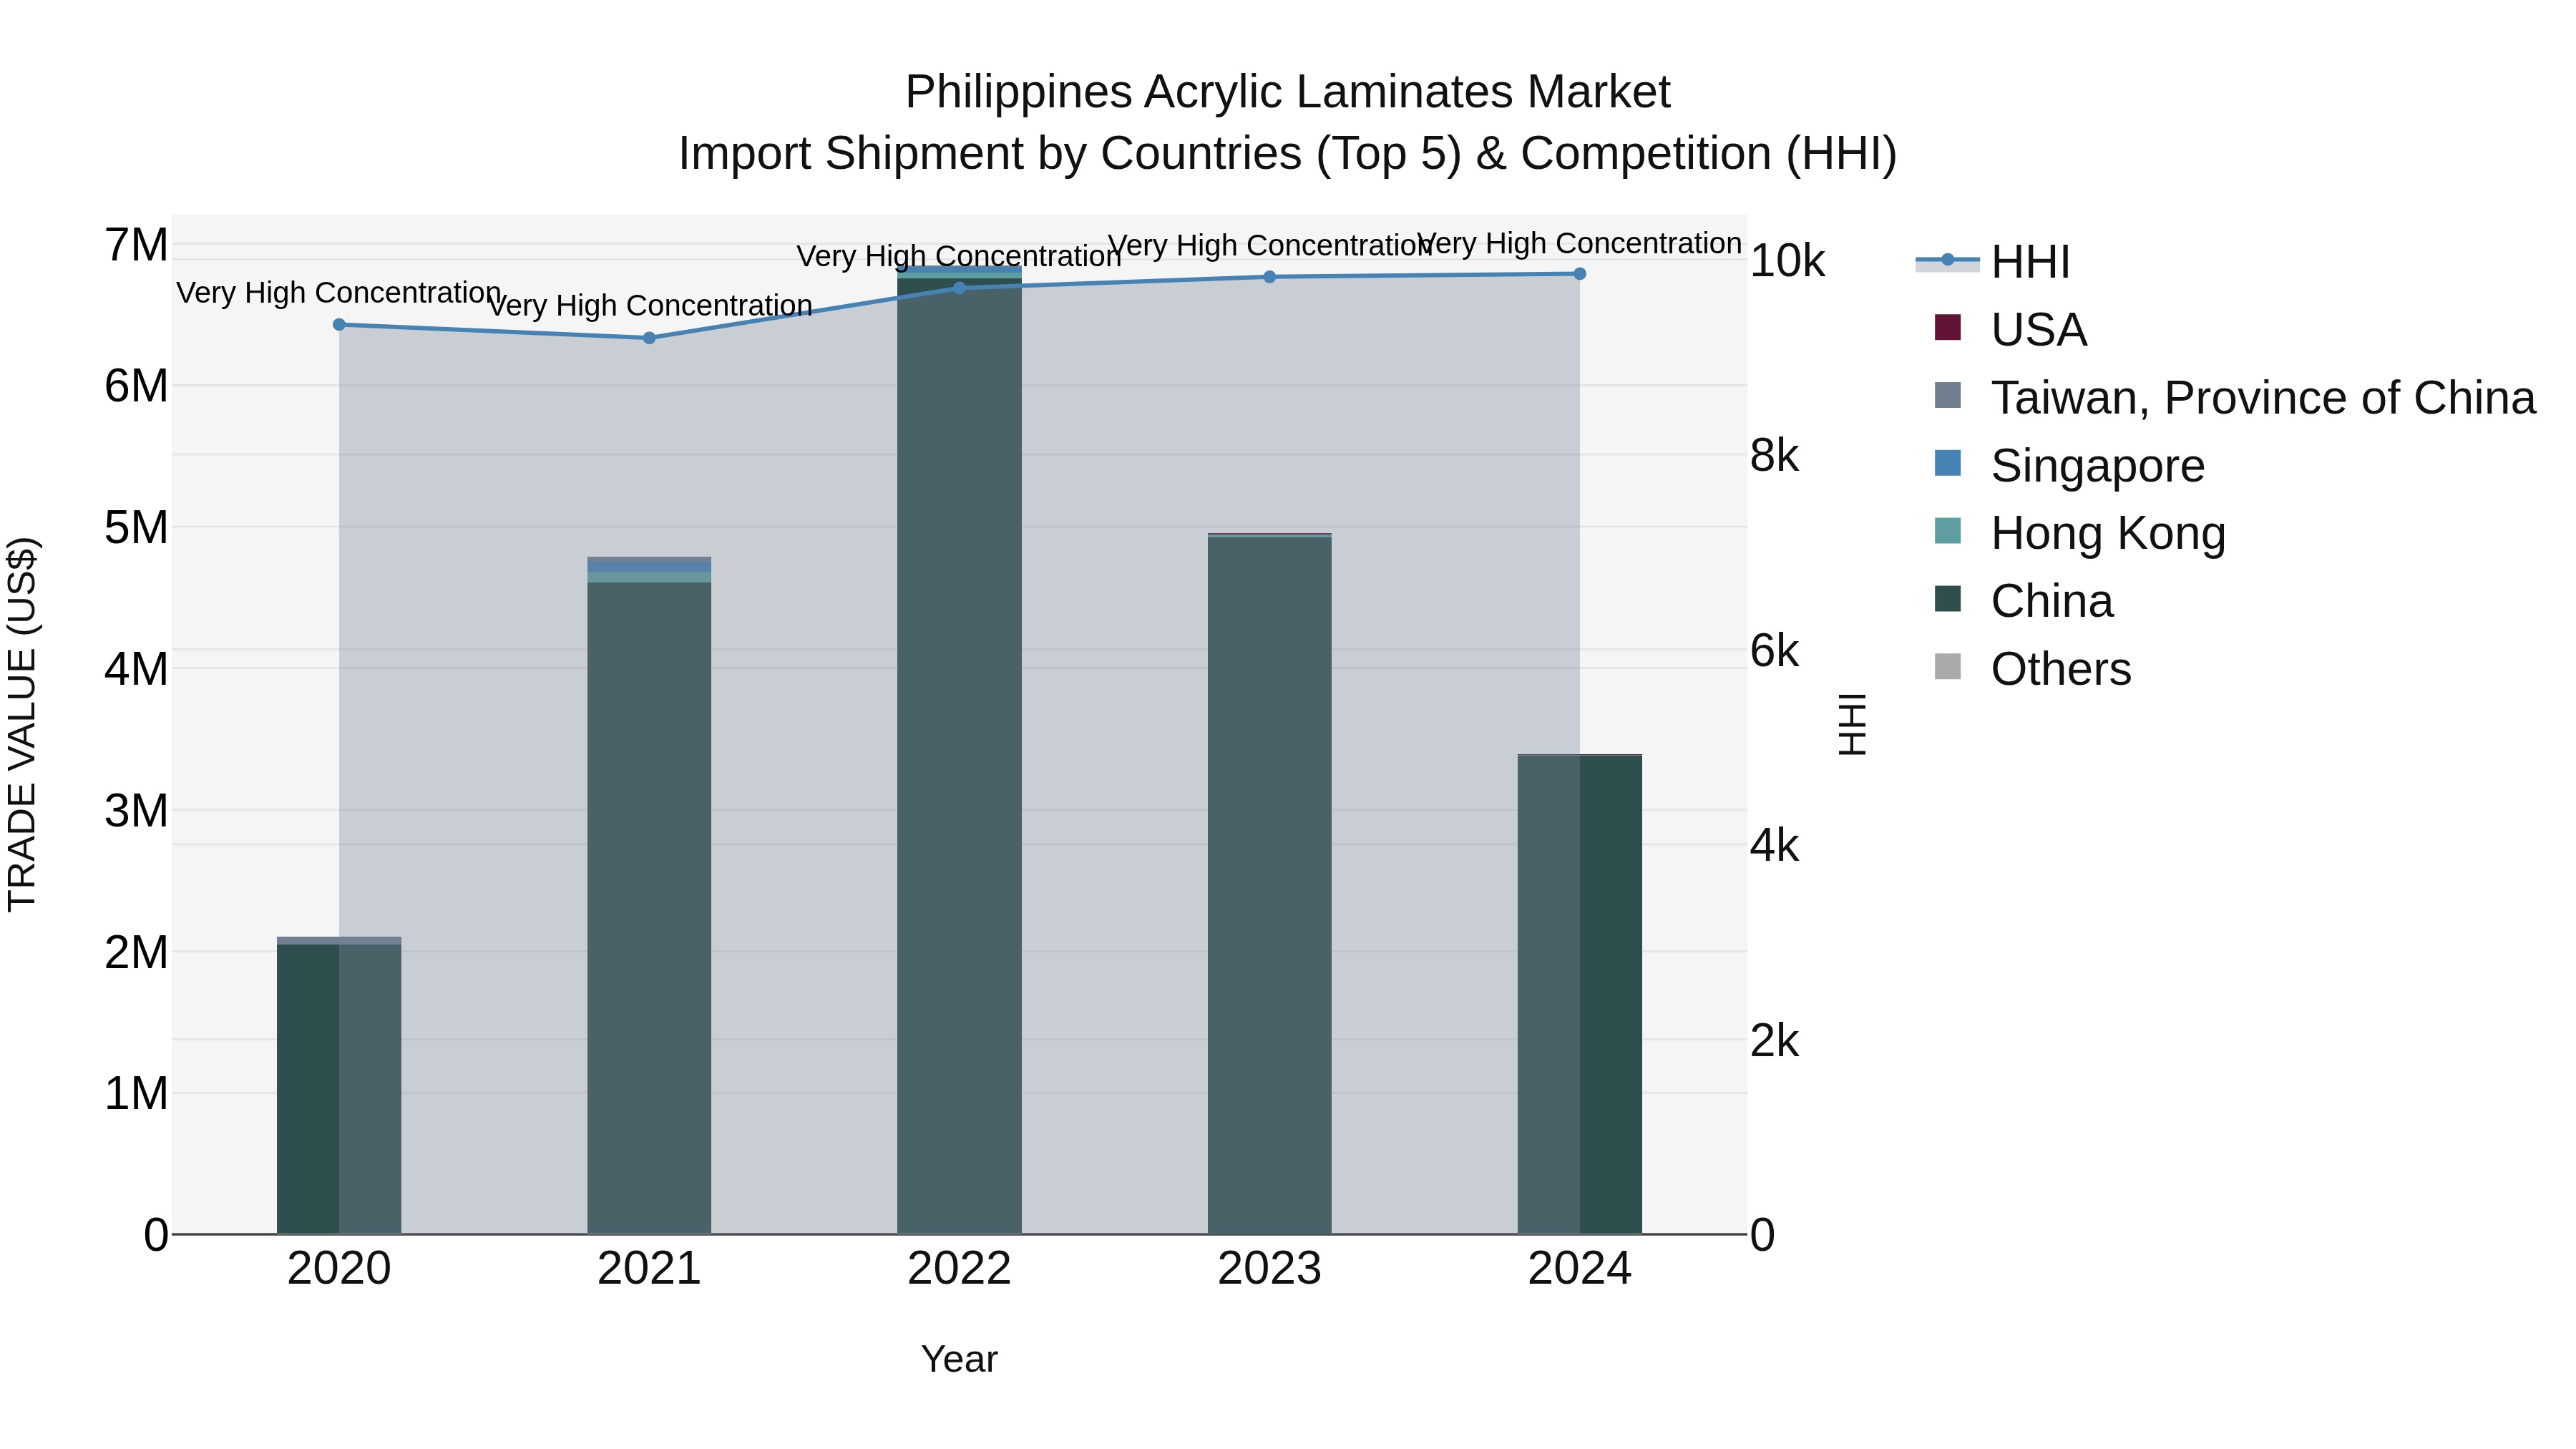Click the 2024 China bar
The height and width of the screenshot is (1449, 2576).
tap(1580, 995)
